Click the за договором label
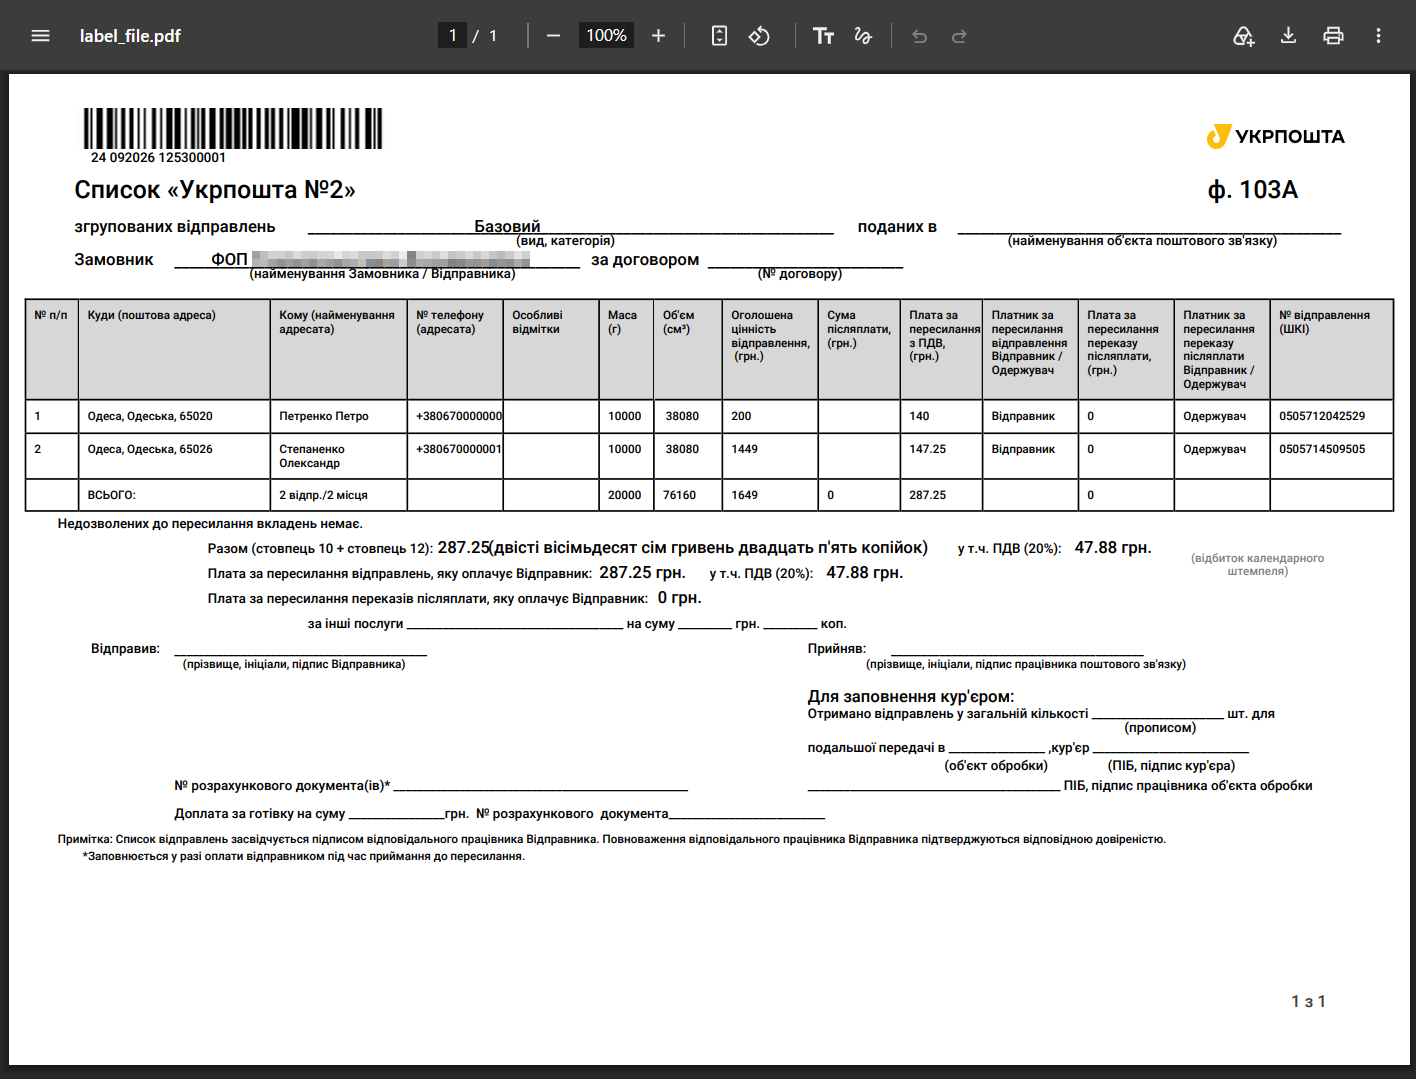 click(645, 260)
